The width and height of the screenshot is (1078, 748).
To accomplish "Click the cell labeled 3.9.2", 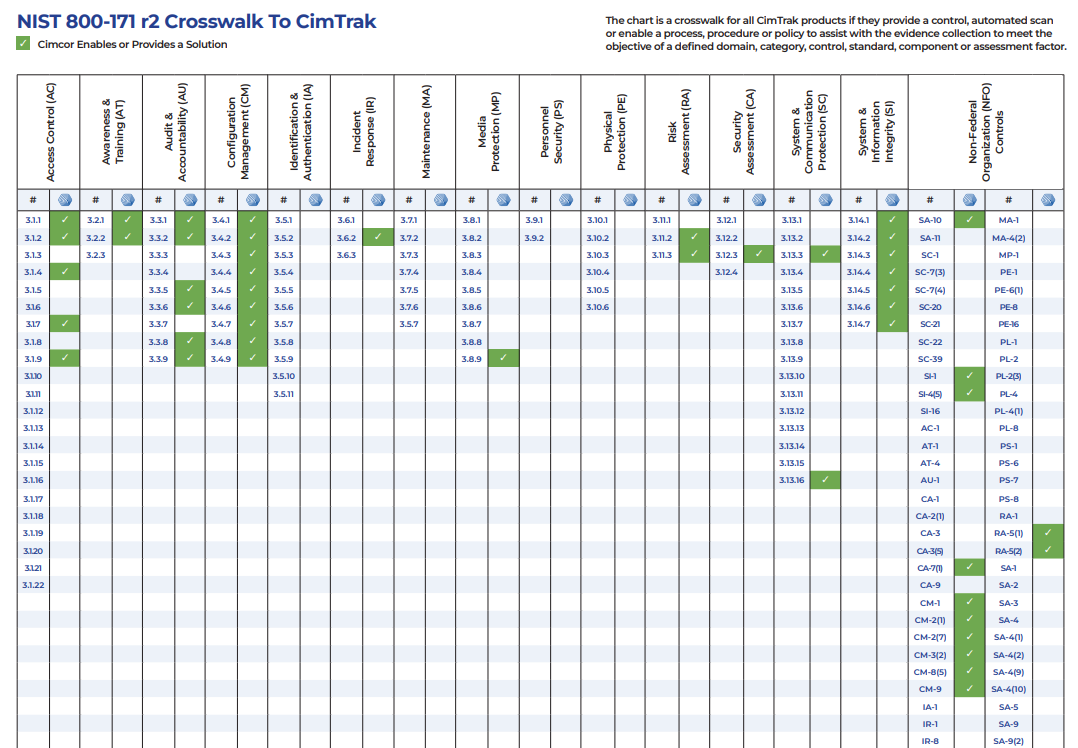I will [534, 238].
